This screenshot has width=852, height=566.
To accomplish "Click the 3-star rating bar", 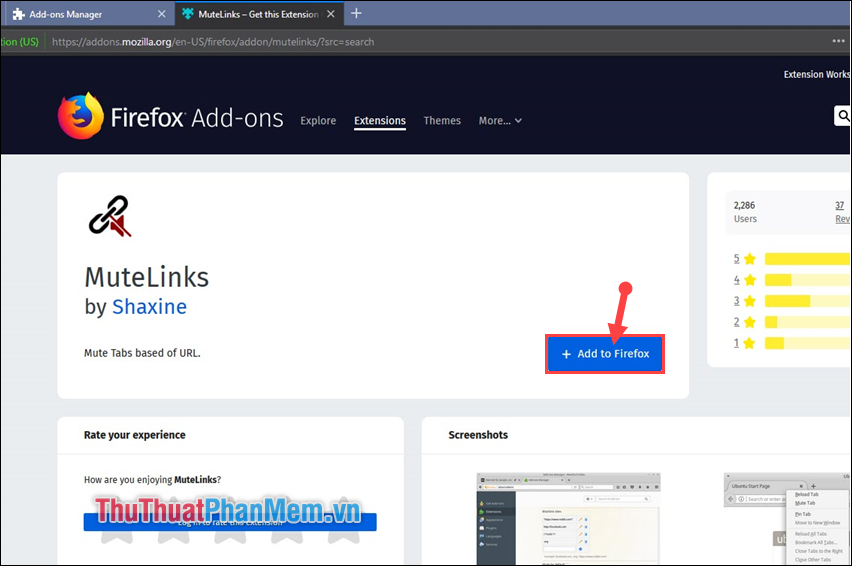I will tap(808, 301).
